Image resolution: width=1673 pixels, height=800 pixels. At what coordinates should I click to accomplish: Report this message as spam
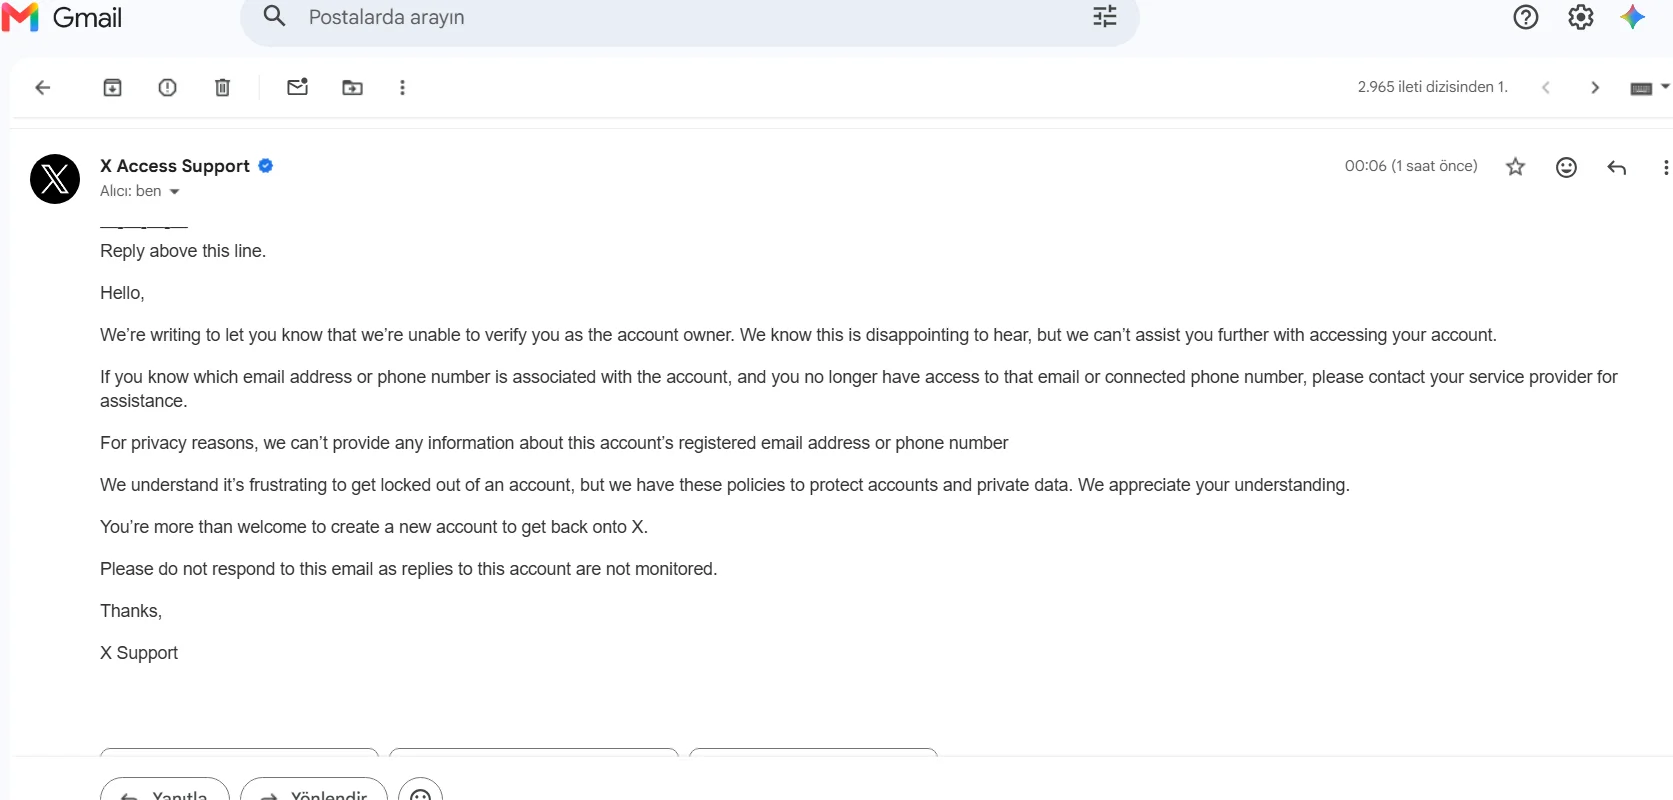[168, 88]
